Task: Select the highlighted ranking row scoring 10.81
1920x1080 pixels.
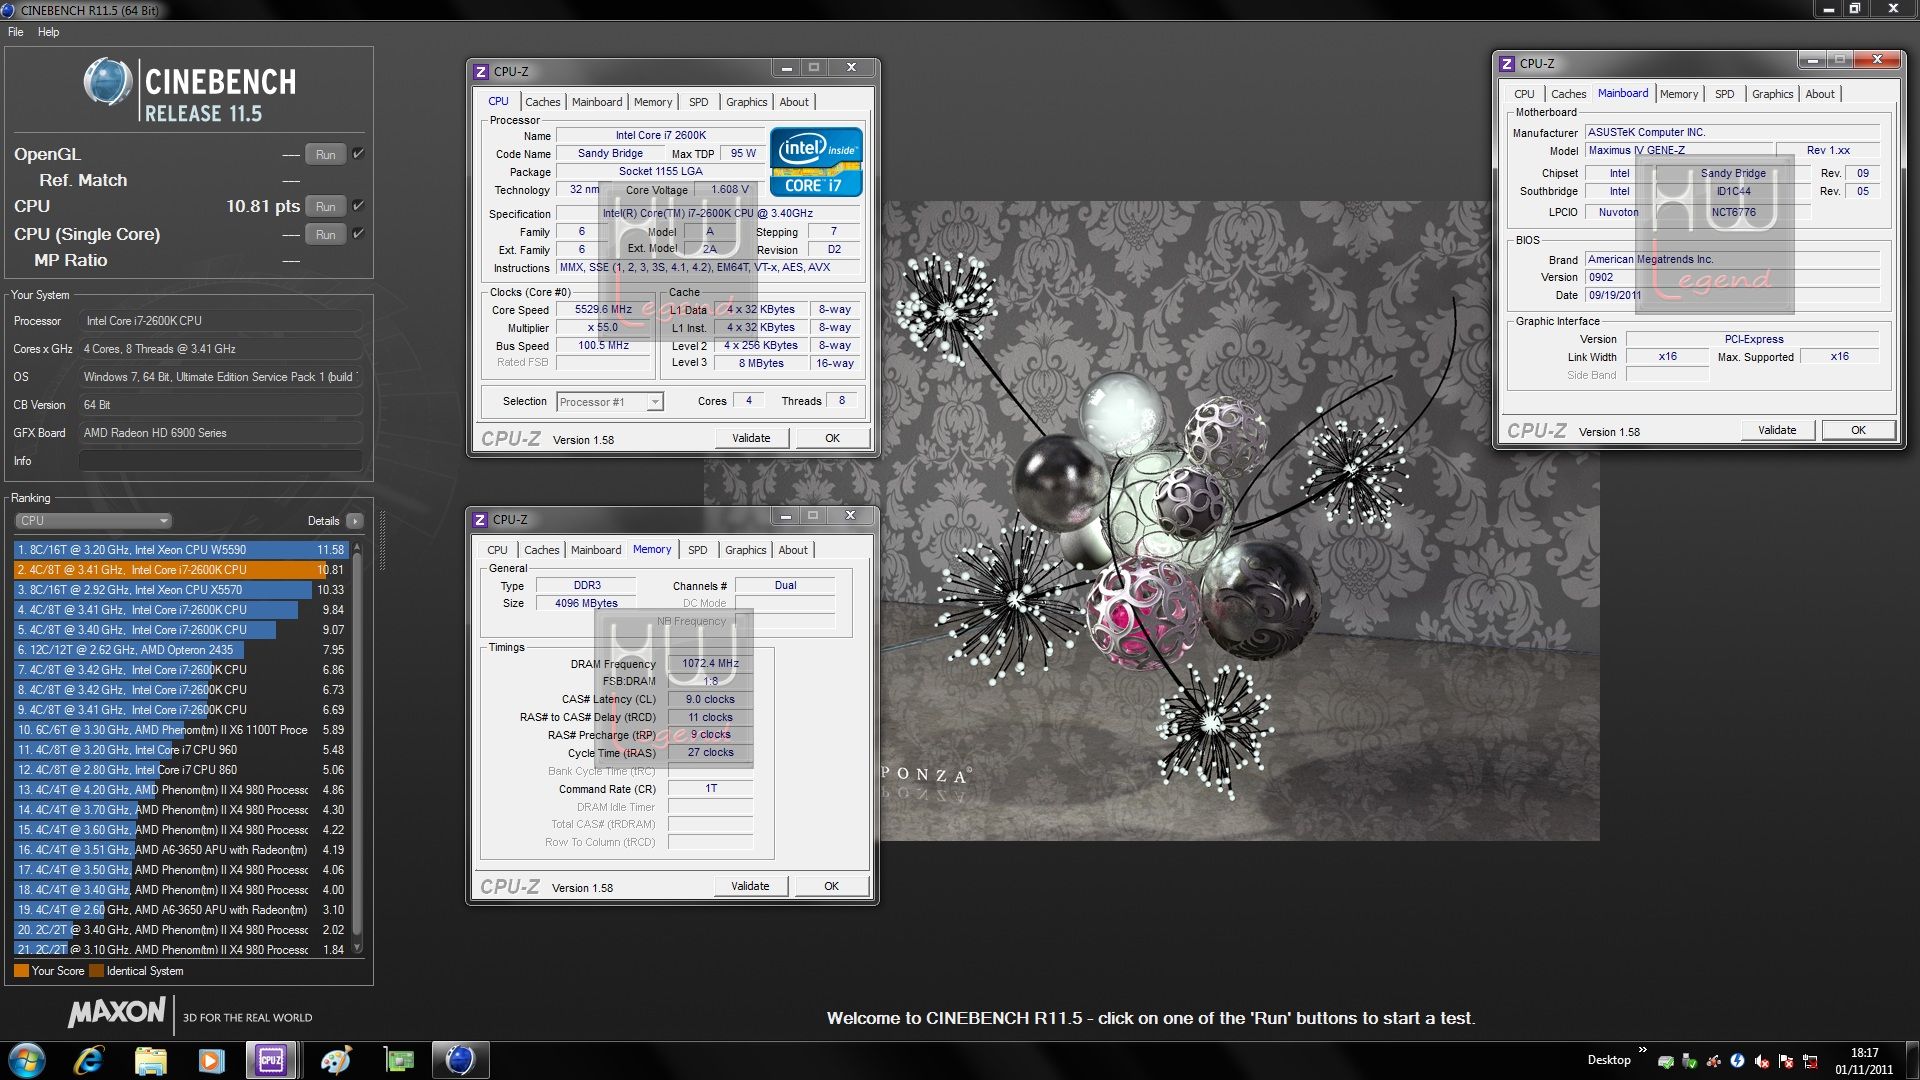Action: pyautogui.click(x=180, y=570)
